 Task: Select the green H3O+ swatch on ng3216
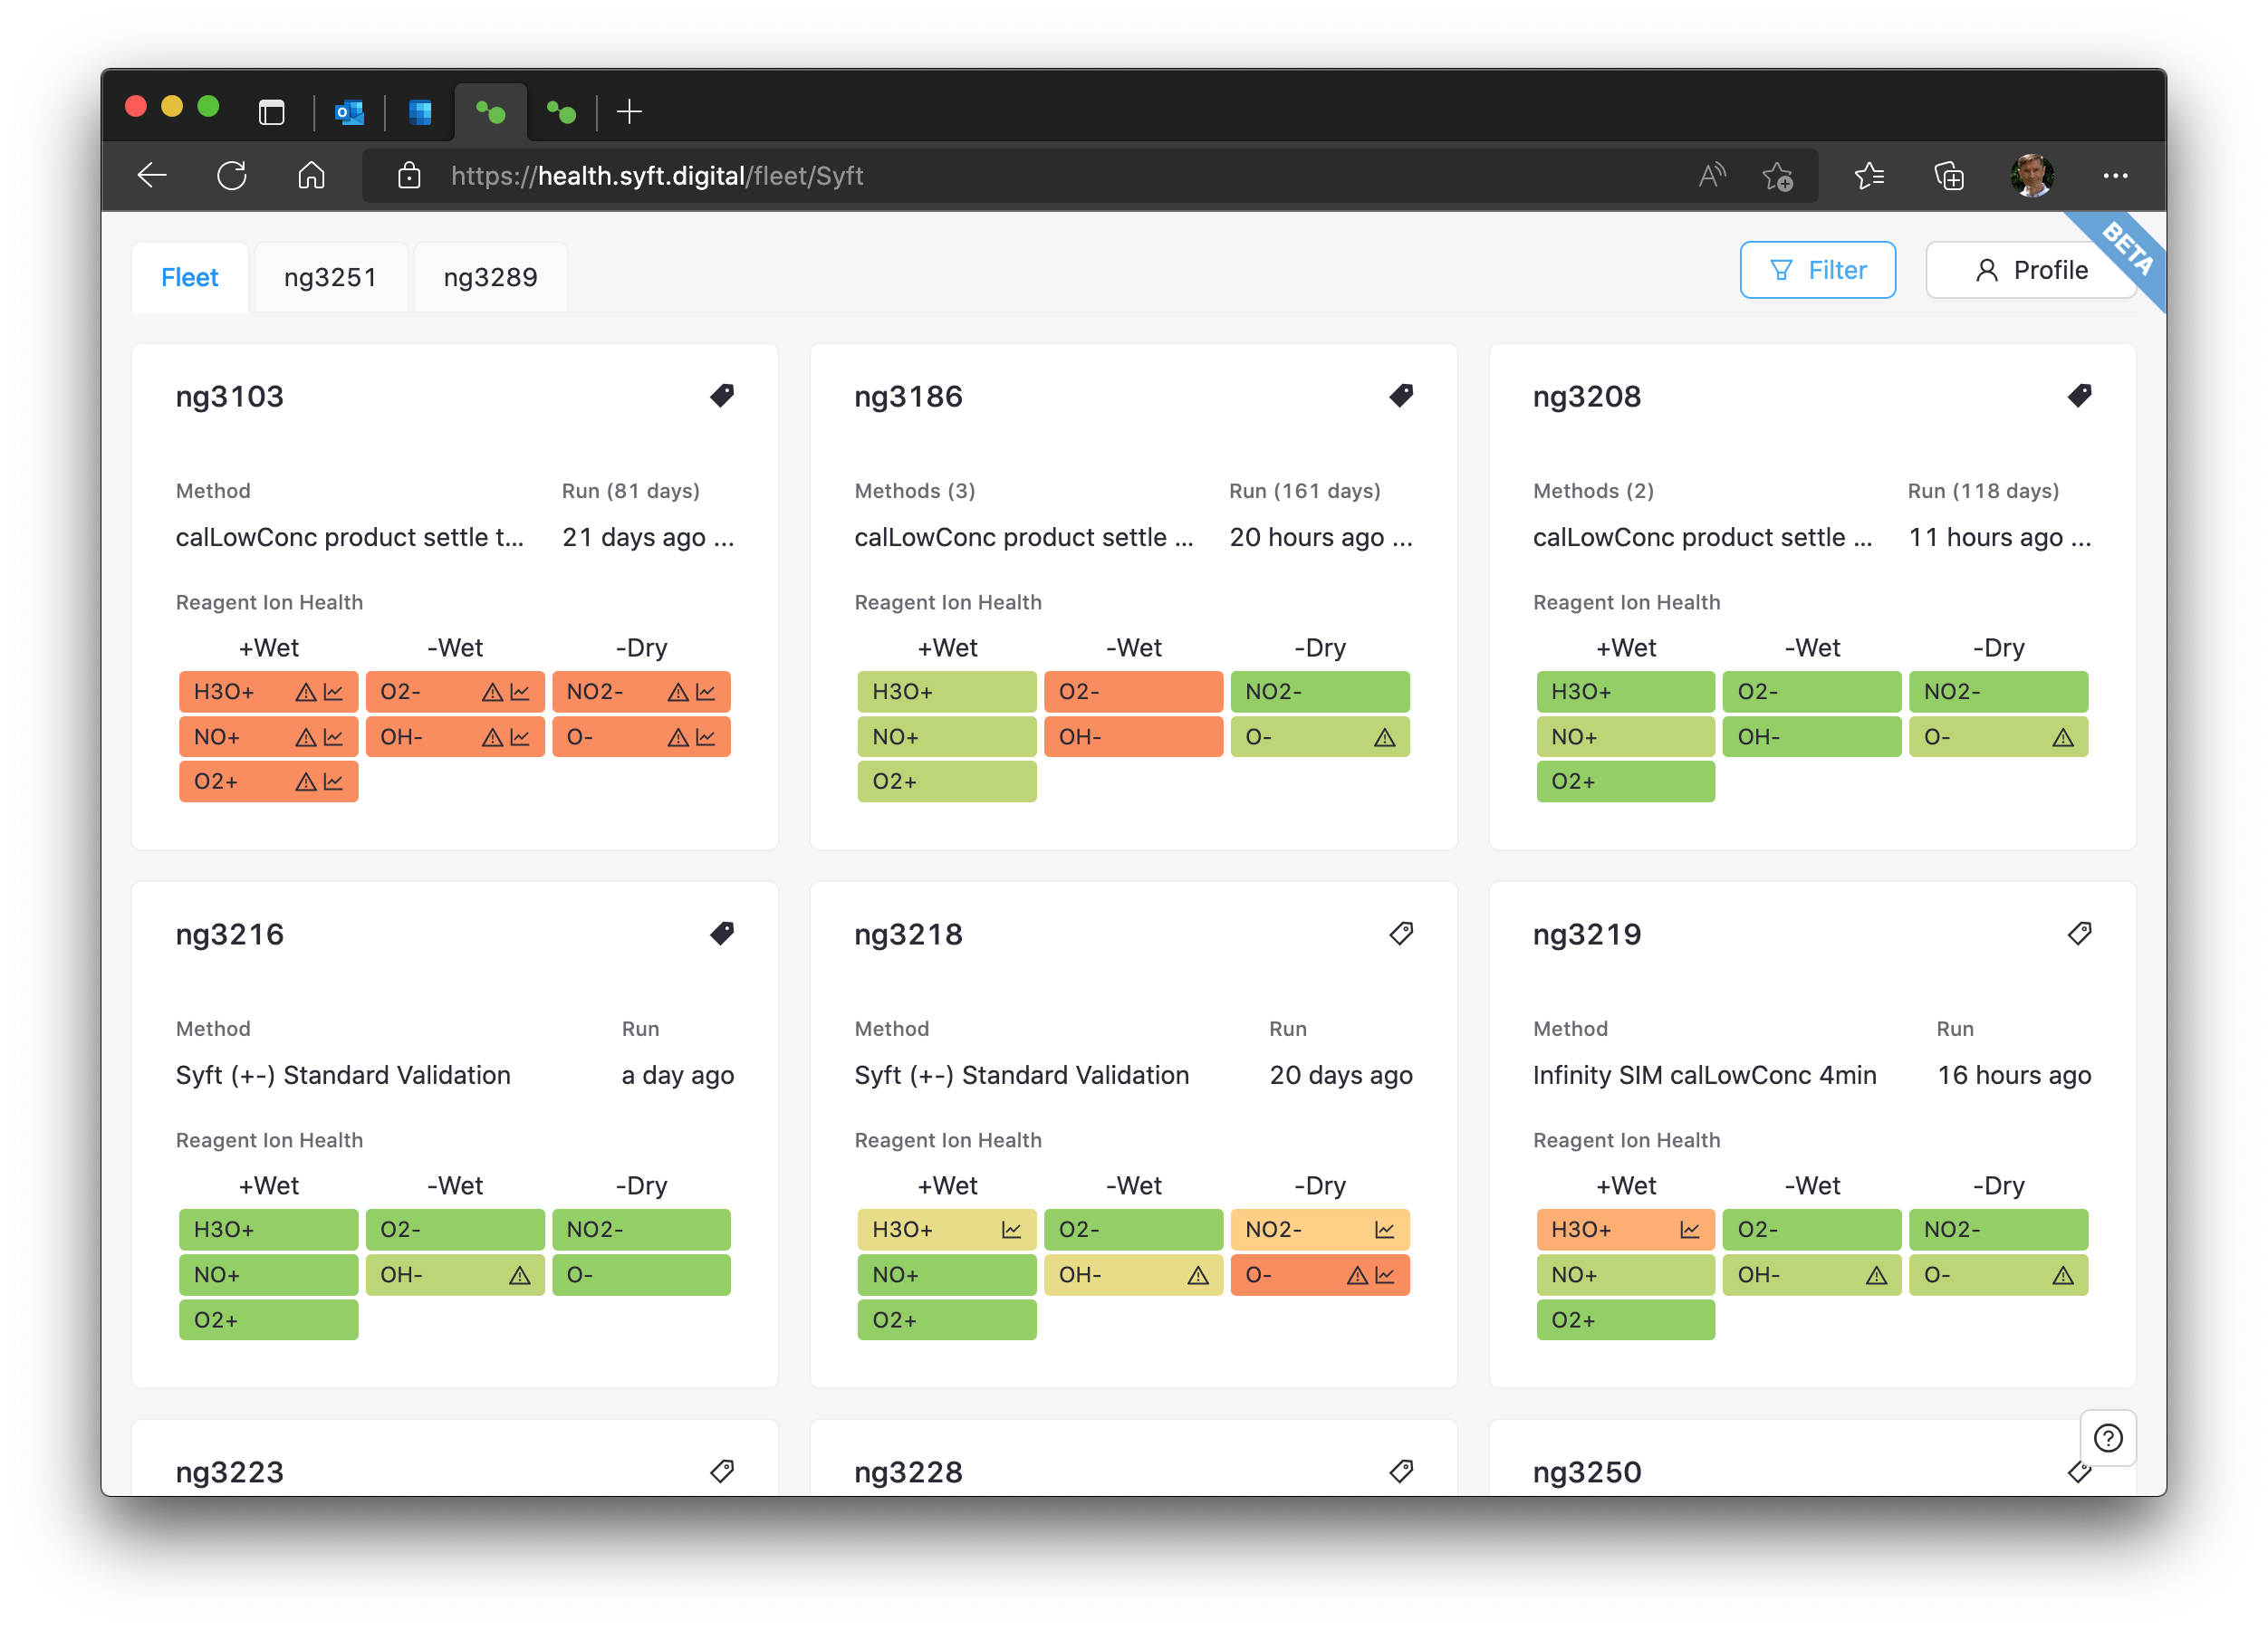coord(268,1230)
